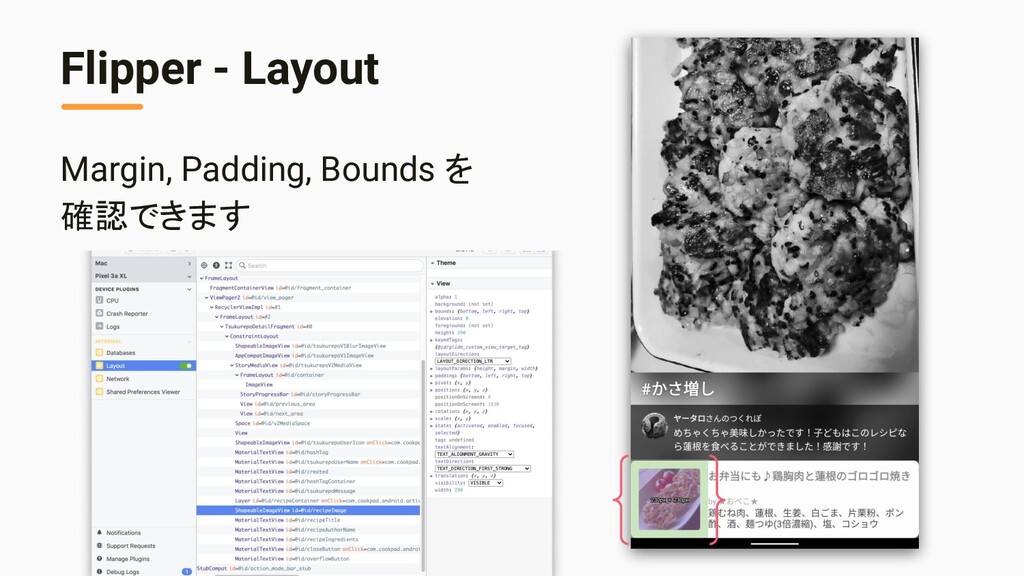Toggle the Layout plugin switch
Image resolution: width=1024 pixels, height=576 pixels.
186,366
